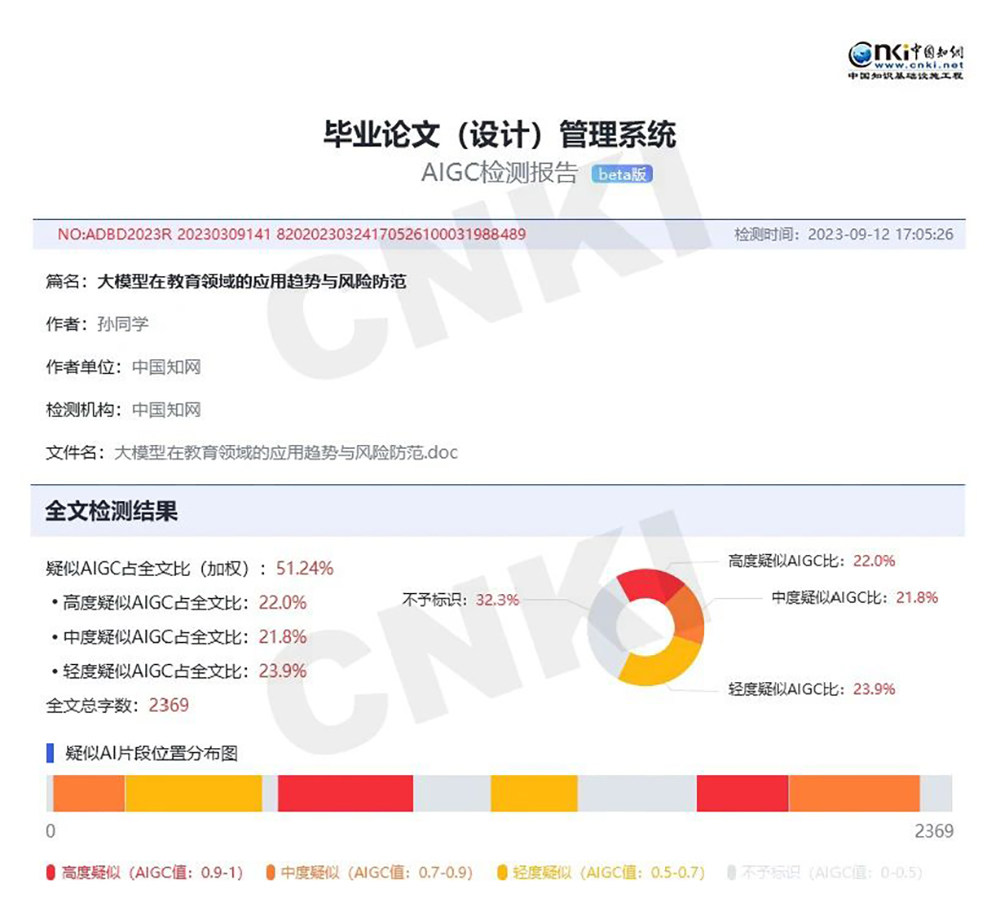Click the 不予标识 32.3% chart label
This screenshot has height=906, width=1000.
460,600
